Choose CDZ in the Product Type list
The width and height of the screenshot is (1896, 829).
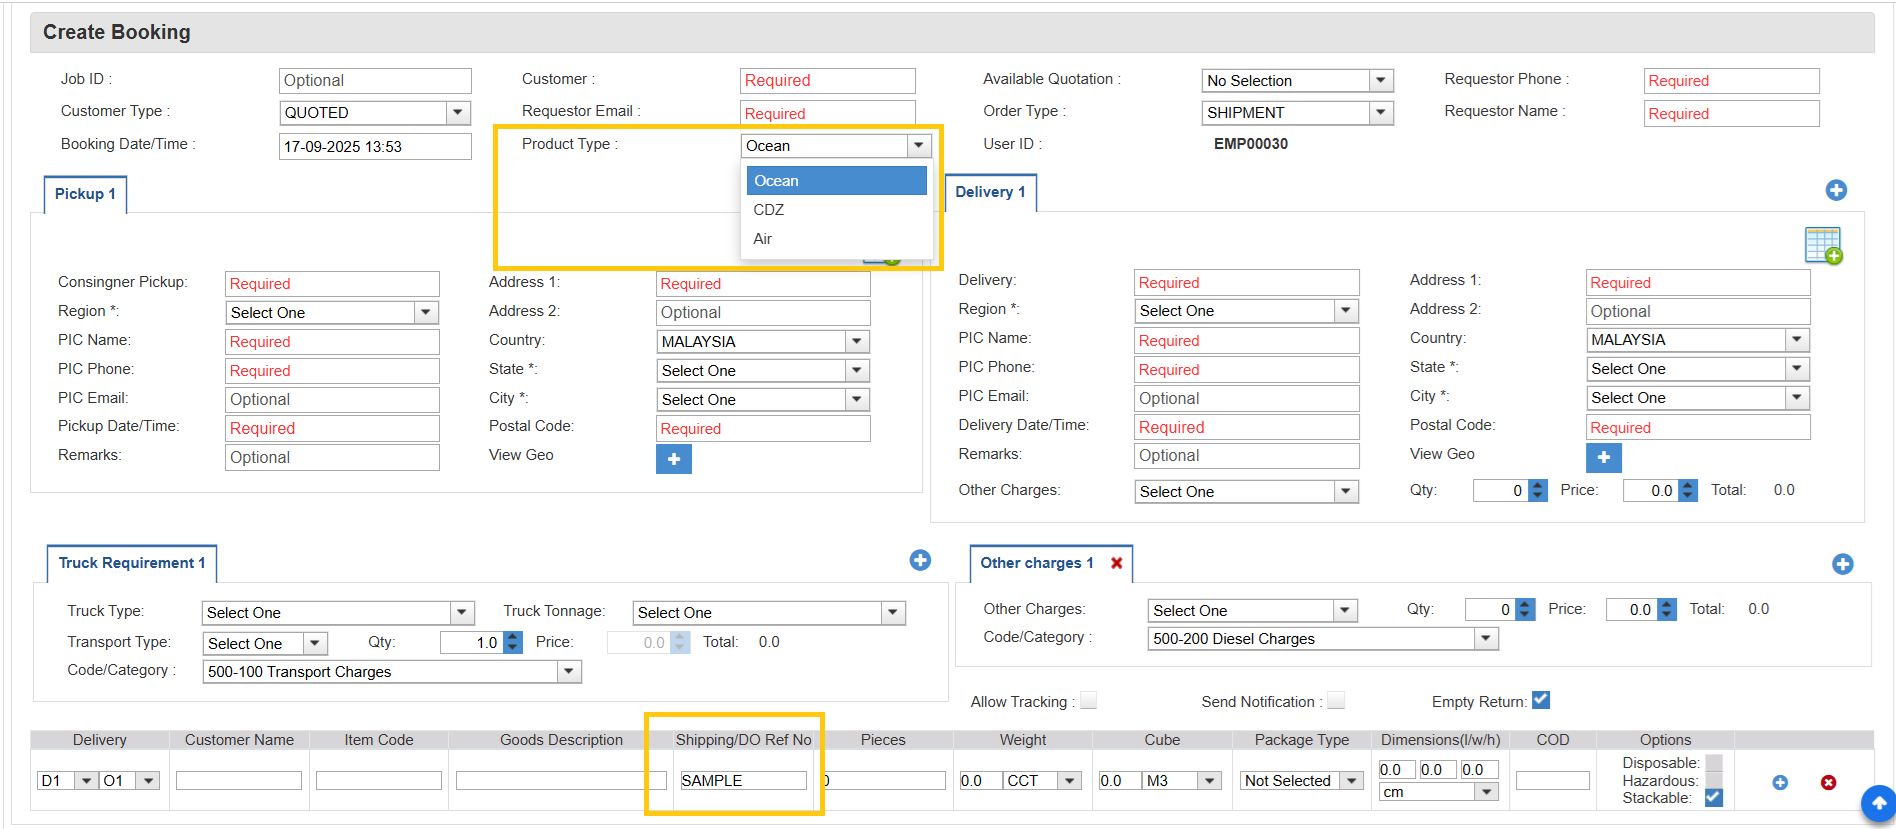[x=837, y=210]
